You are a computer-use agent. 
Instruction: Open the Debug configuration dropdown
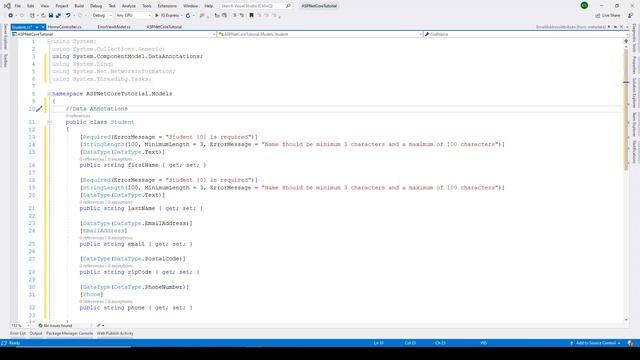102,16
